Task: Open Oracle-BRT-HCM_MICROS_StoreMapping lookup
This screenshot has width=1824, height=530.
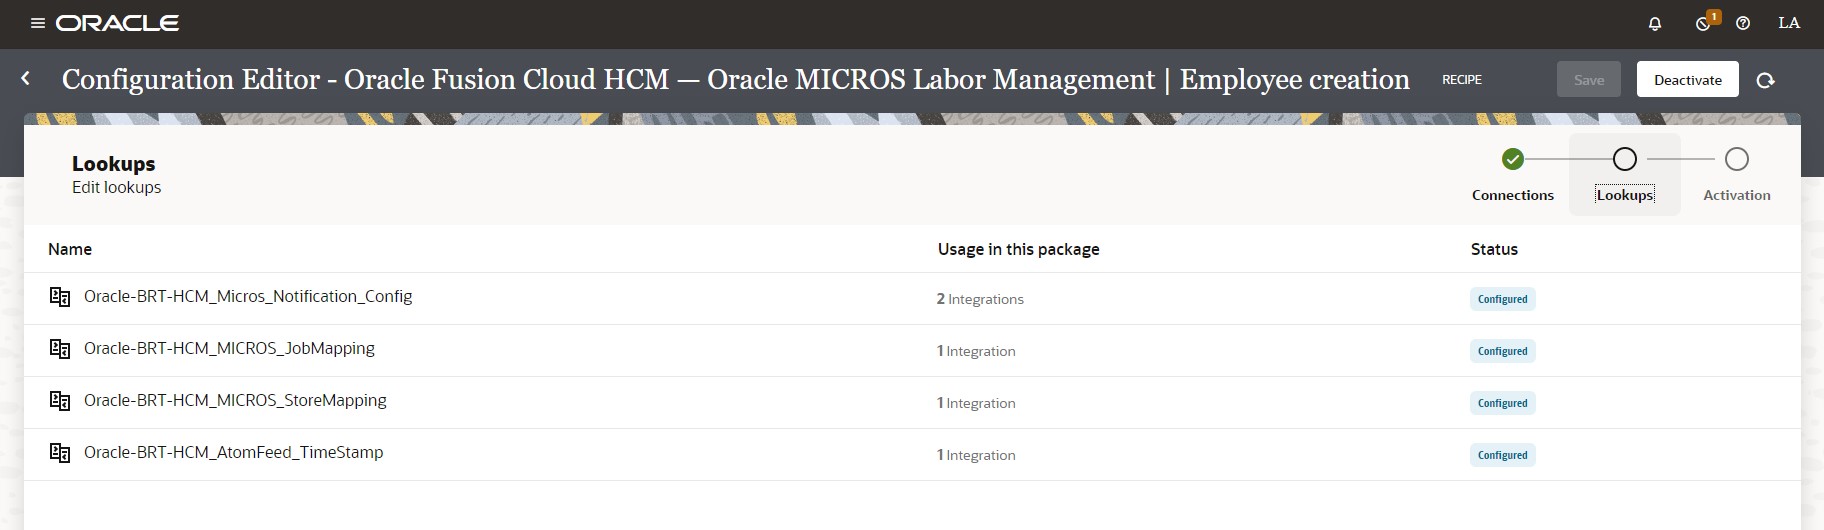Action: coord(235,401)
